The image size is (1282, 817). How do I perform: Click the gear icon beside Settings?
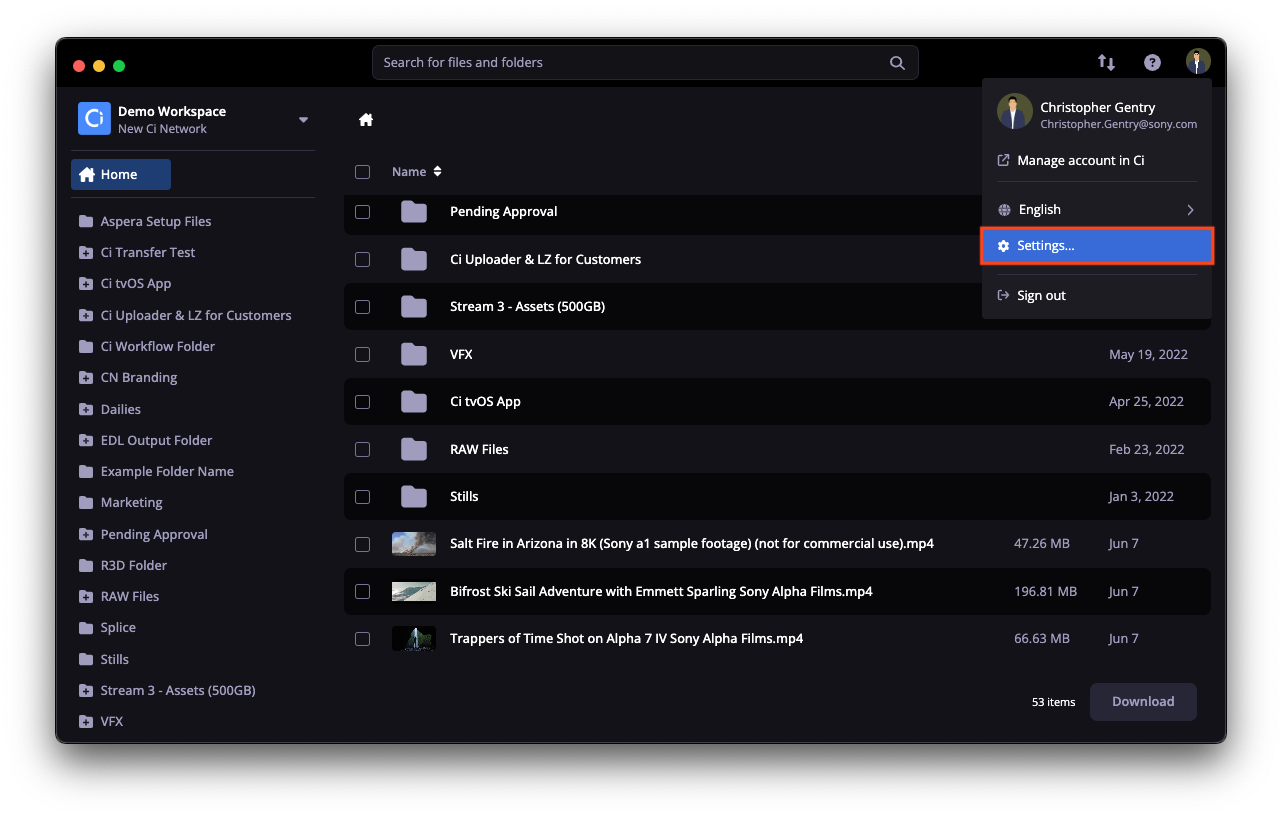click(1004, 245)
